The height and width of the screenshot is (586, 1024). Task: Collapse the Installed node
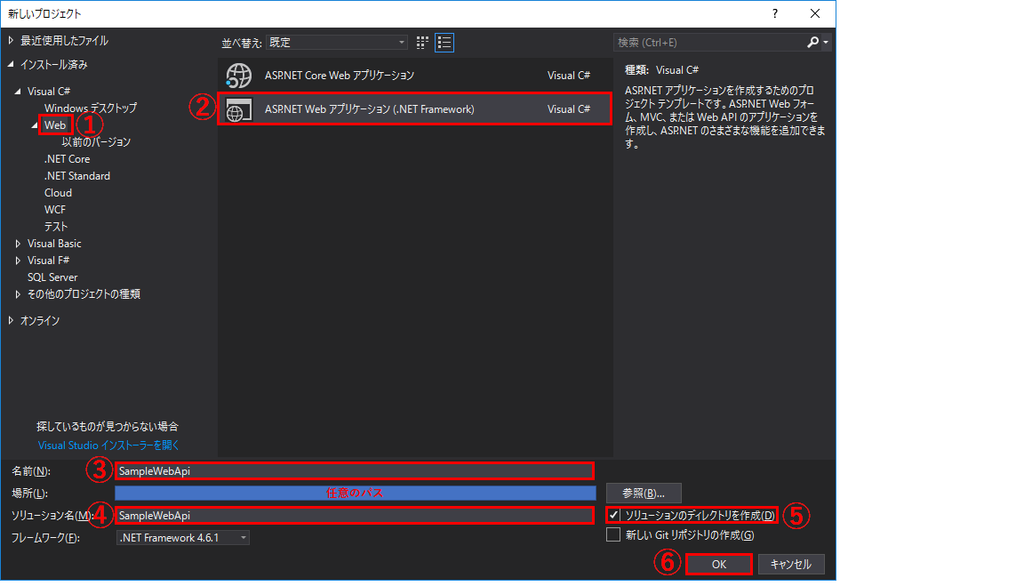click(10, 65)
